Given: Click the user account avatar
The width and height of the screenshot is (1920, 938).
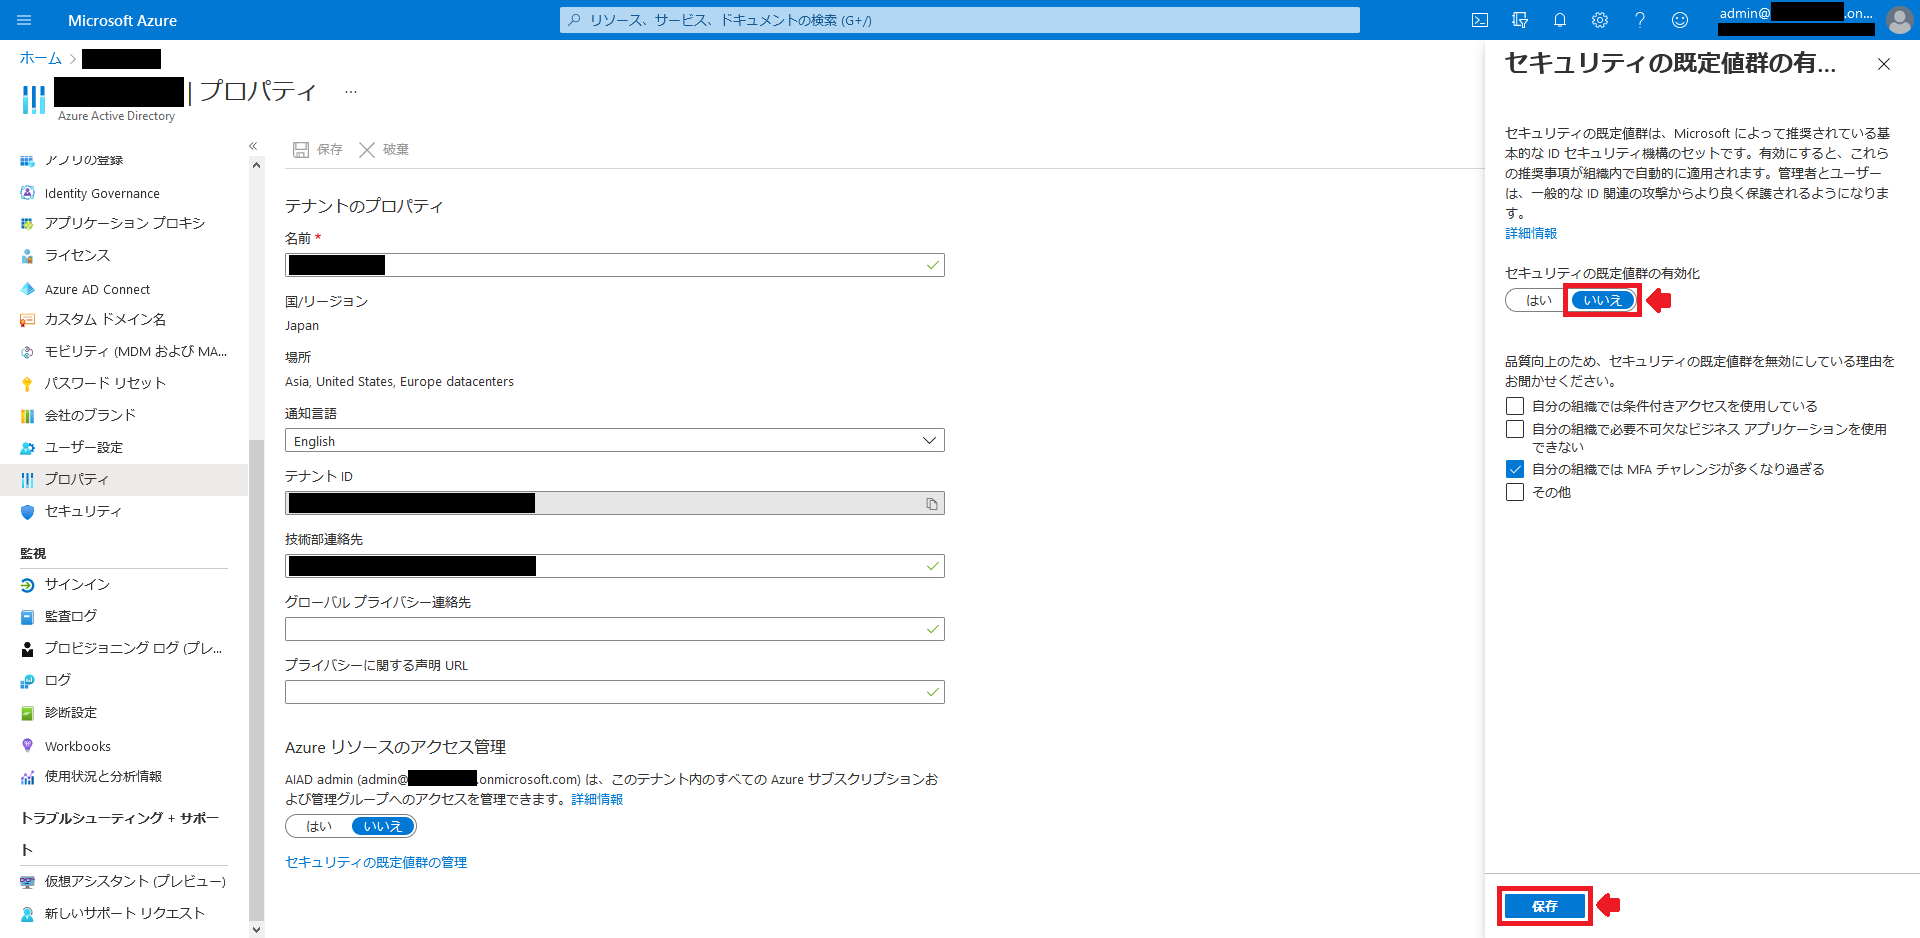Looking at the screenshot, I should [x=1899, y=20].
